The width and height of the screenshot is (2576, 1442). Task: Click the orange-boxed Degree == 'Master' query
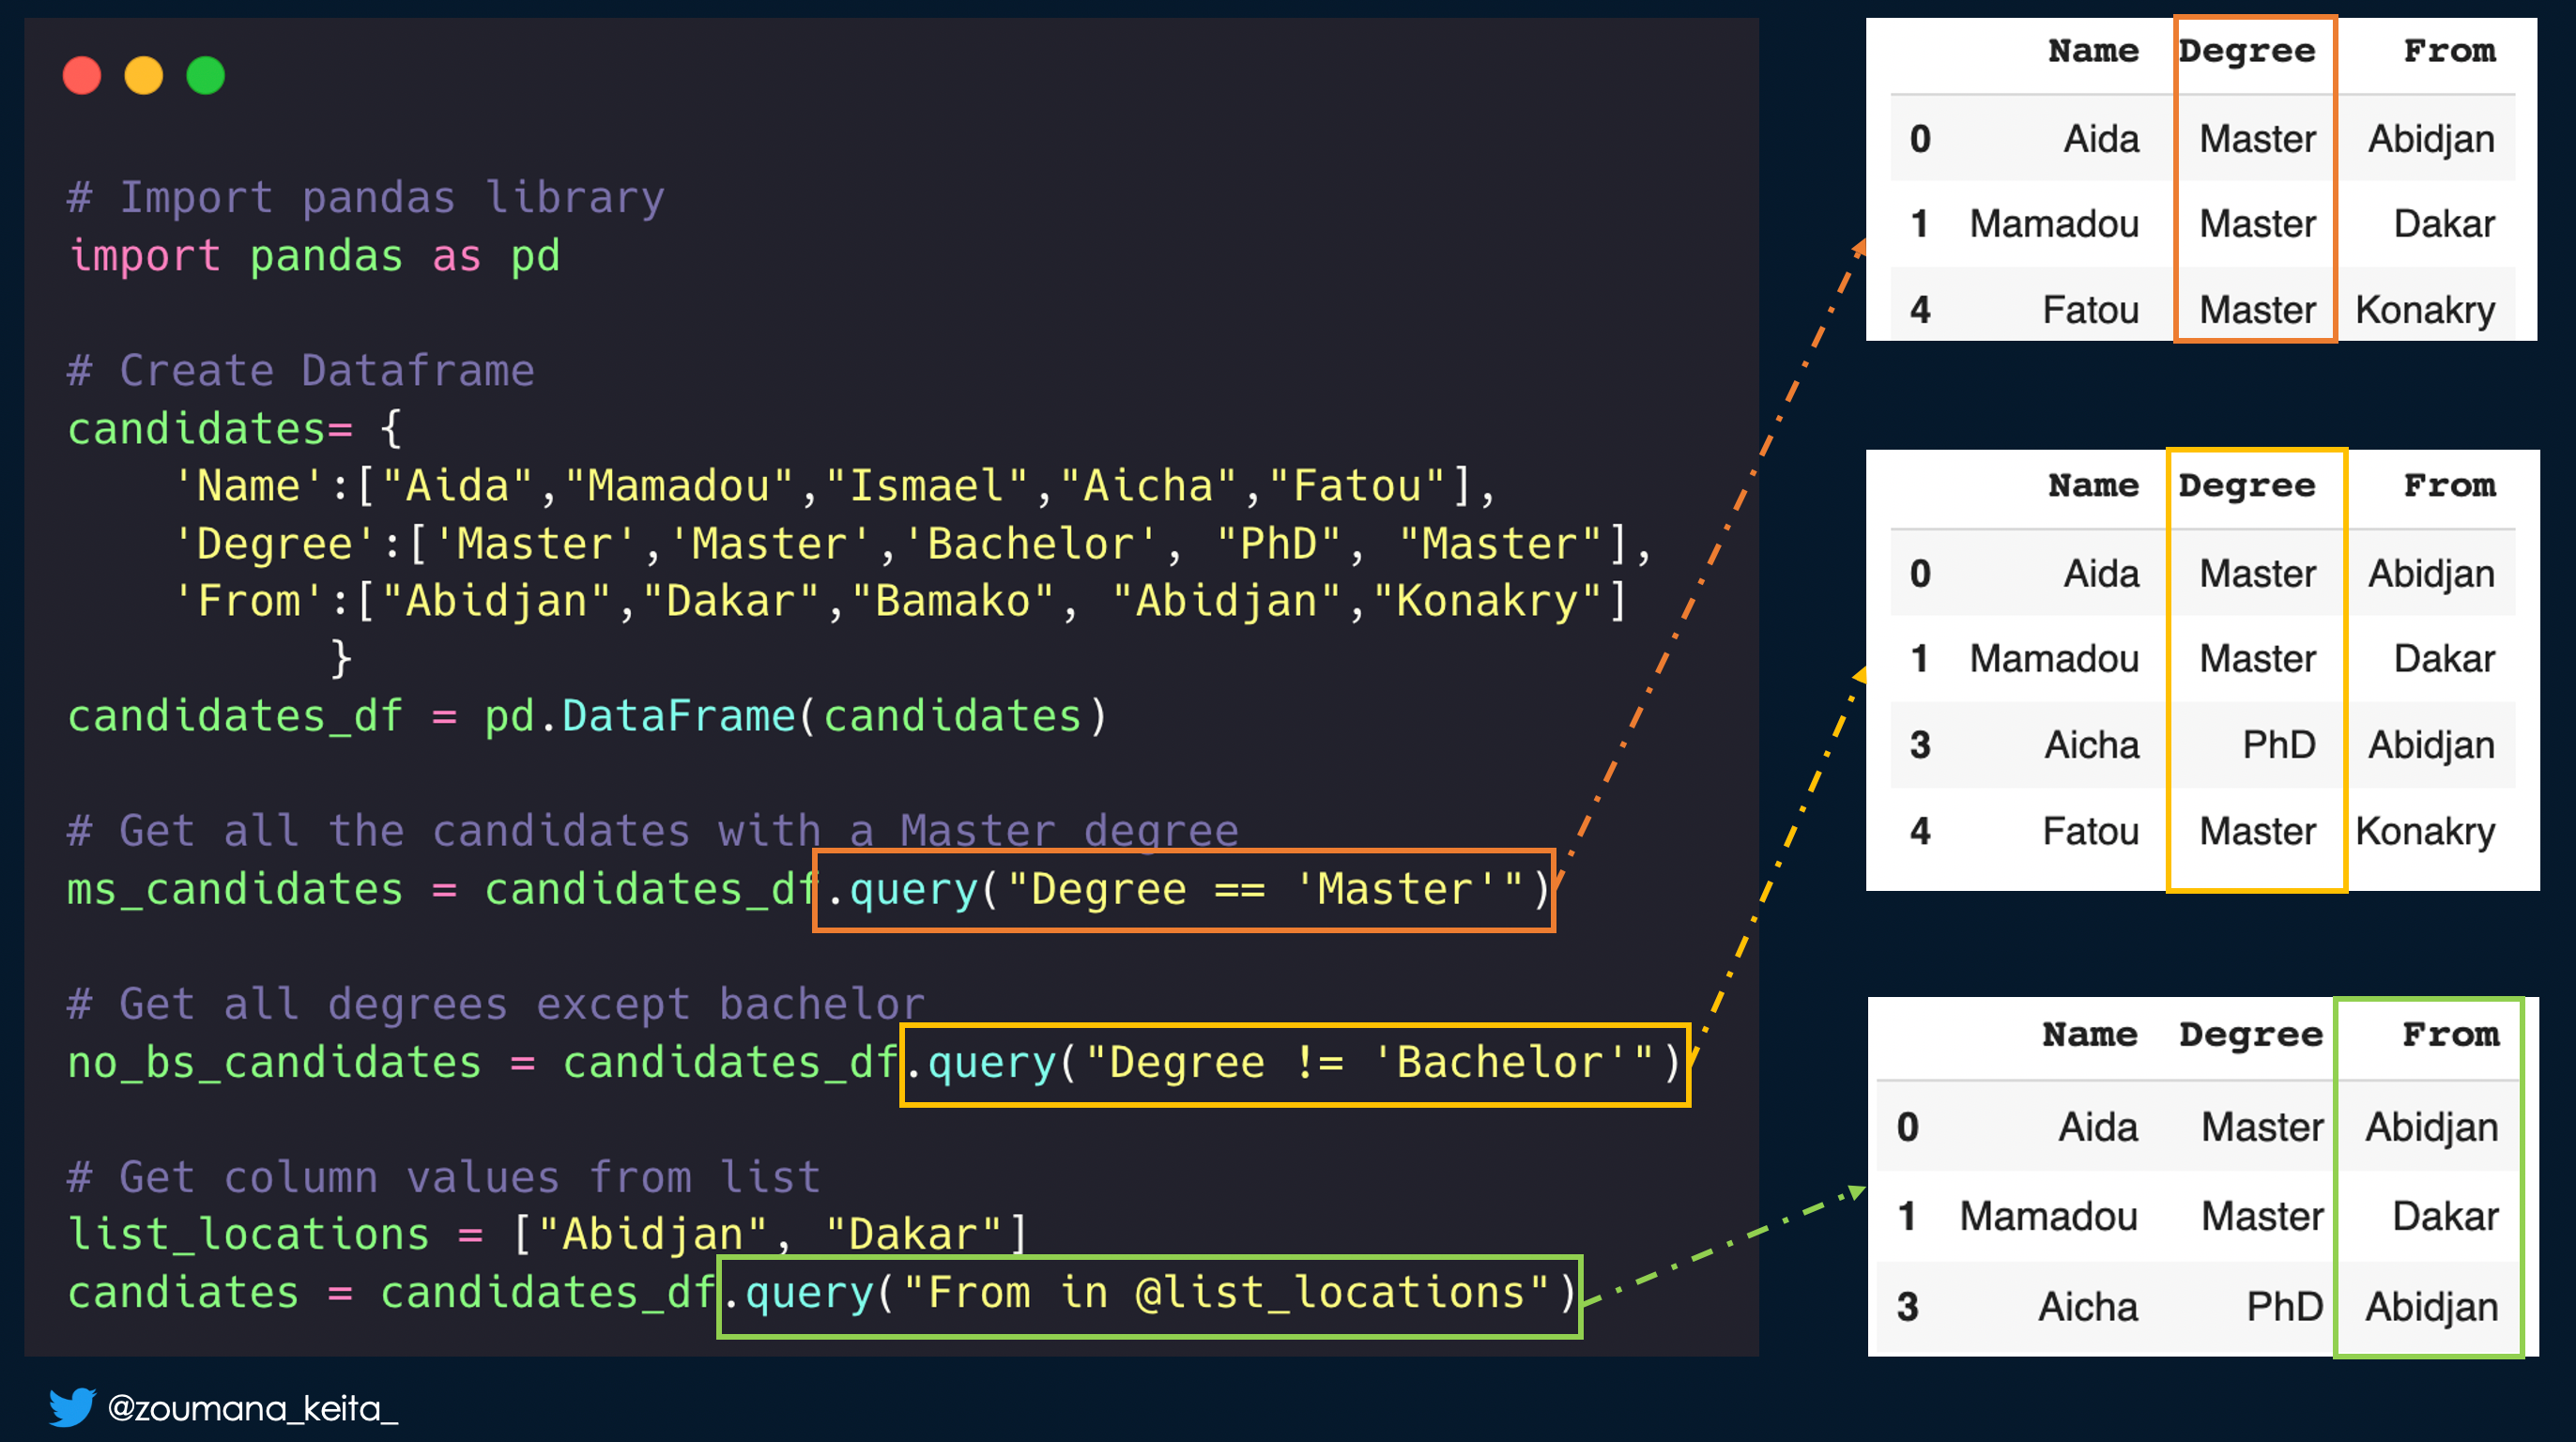[1184, 890]
